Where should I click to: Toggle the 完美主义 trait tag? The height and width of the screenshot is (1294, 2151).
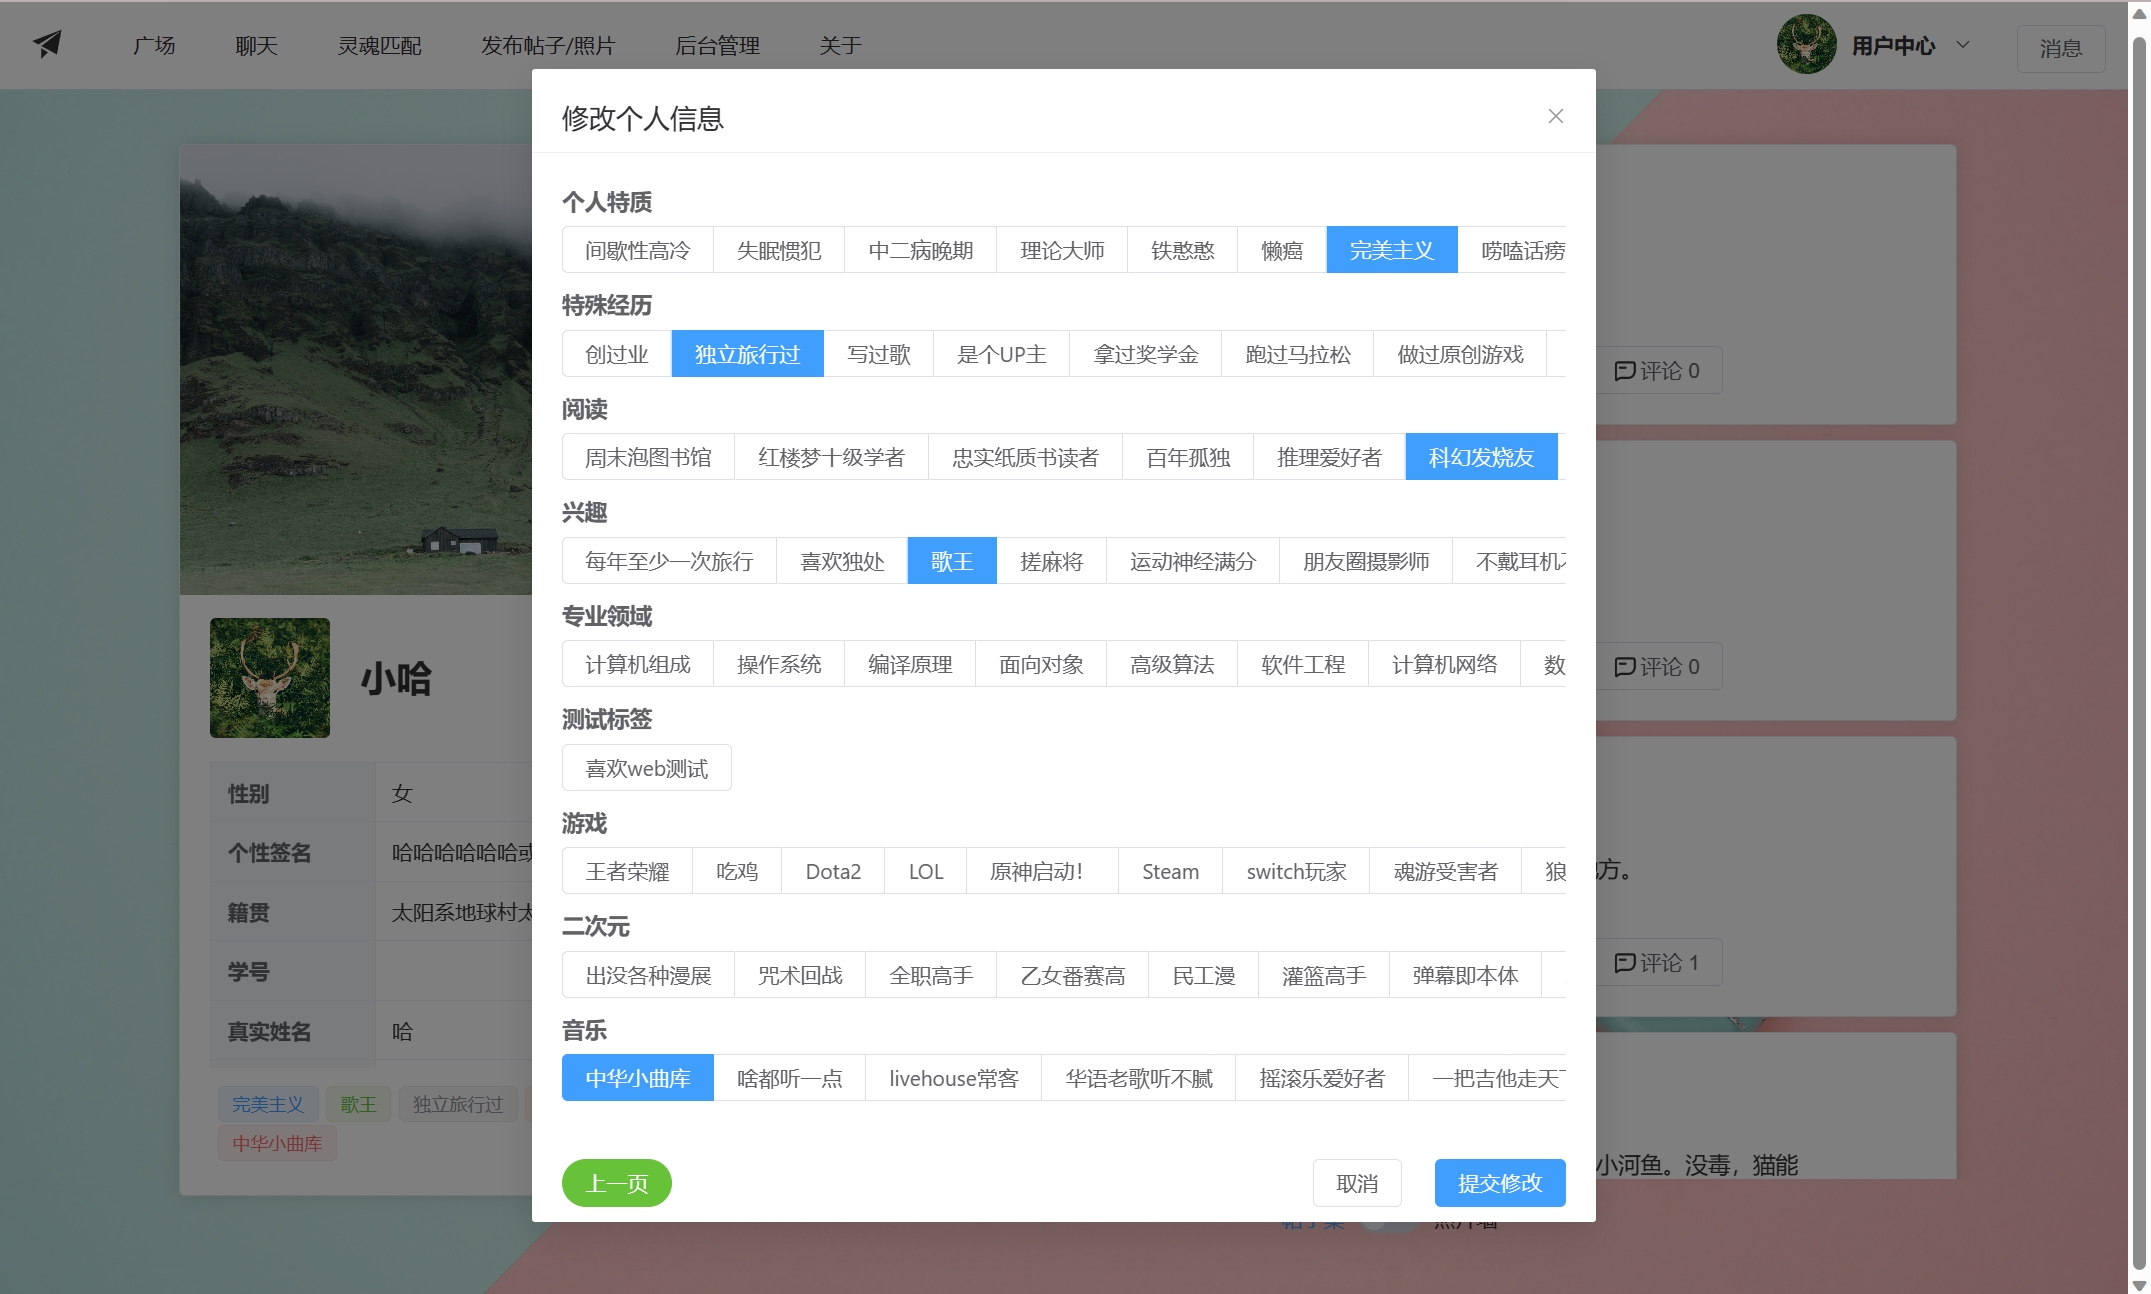pos(1391,250)
